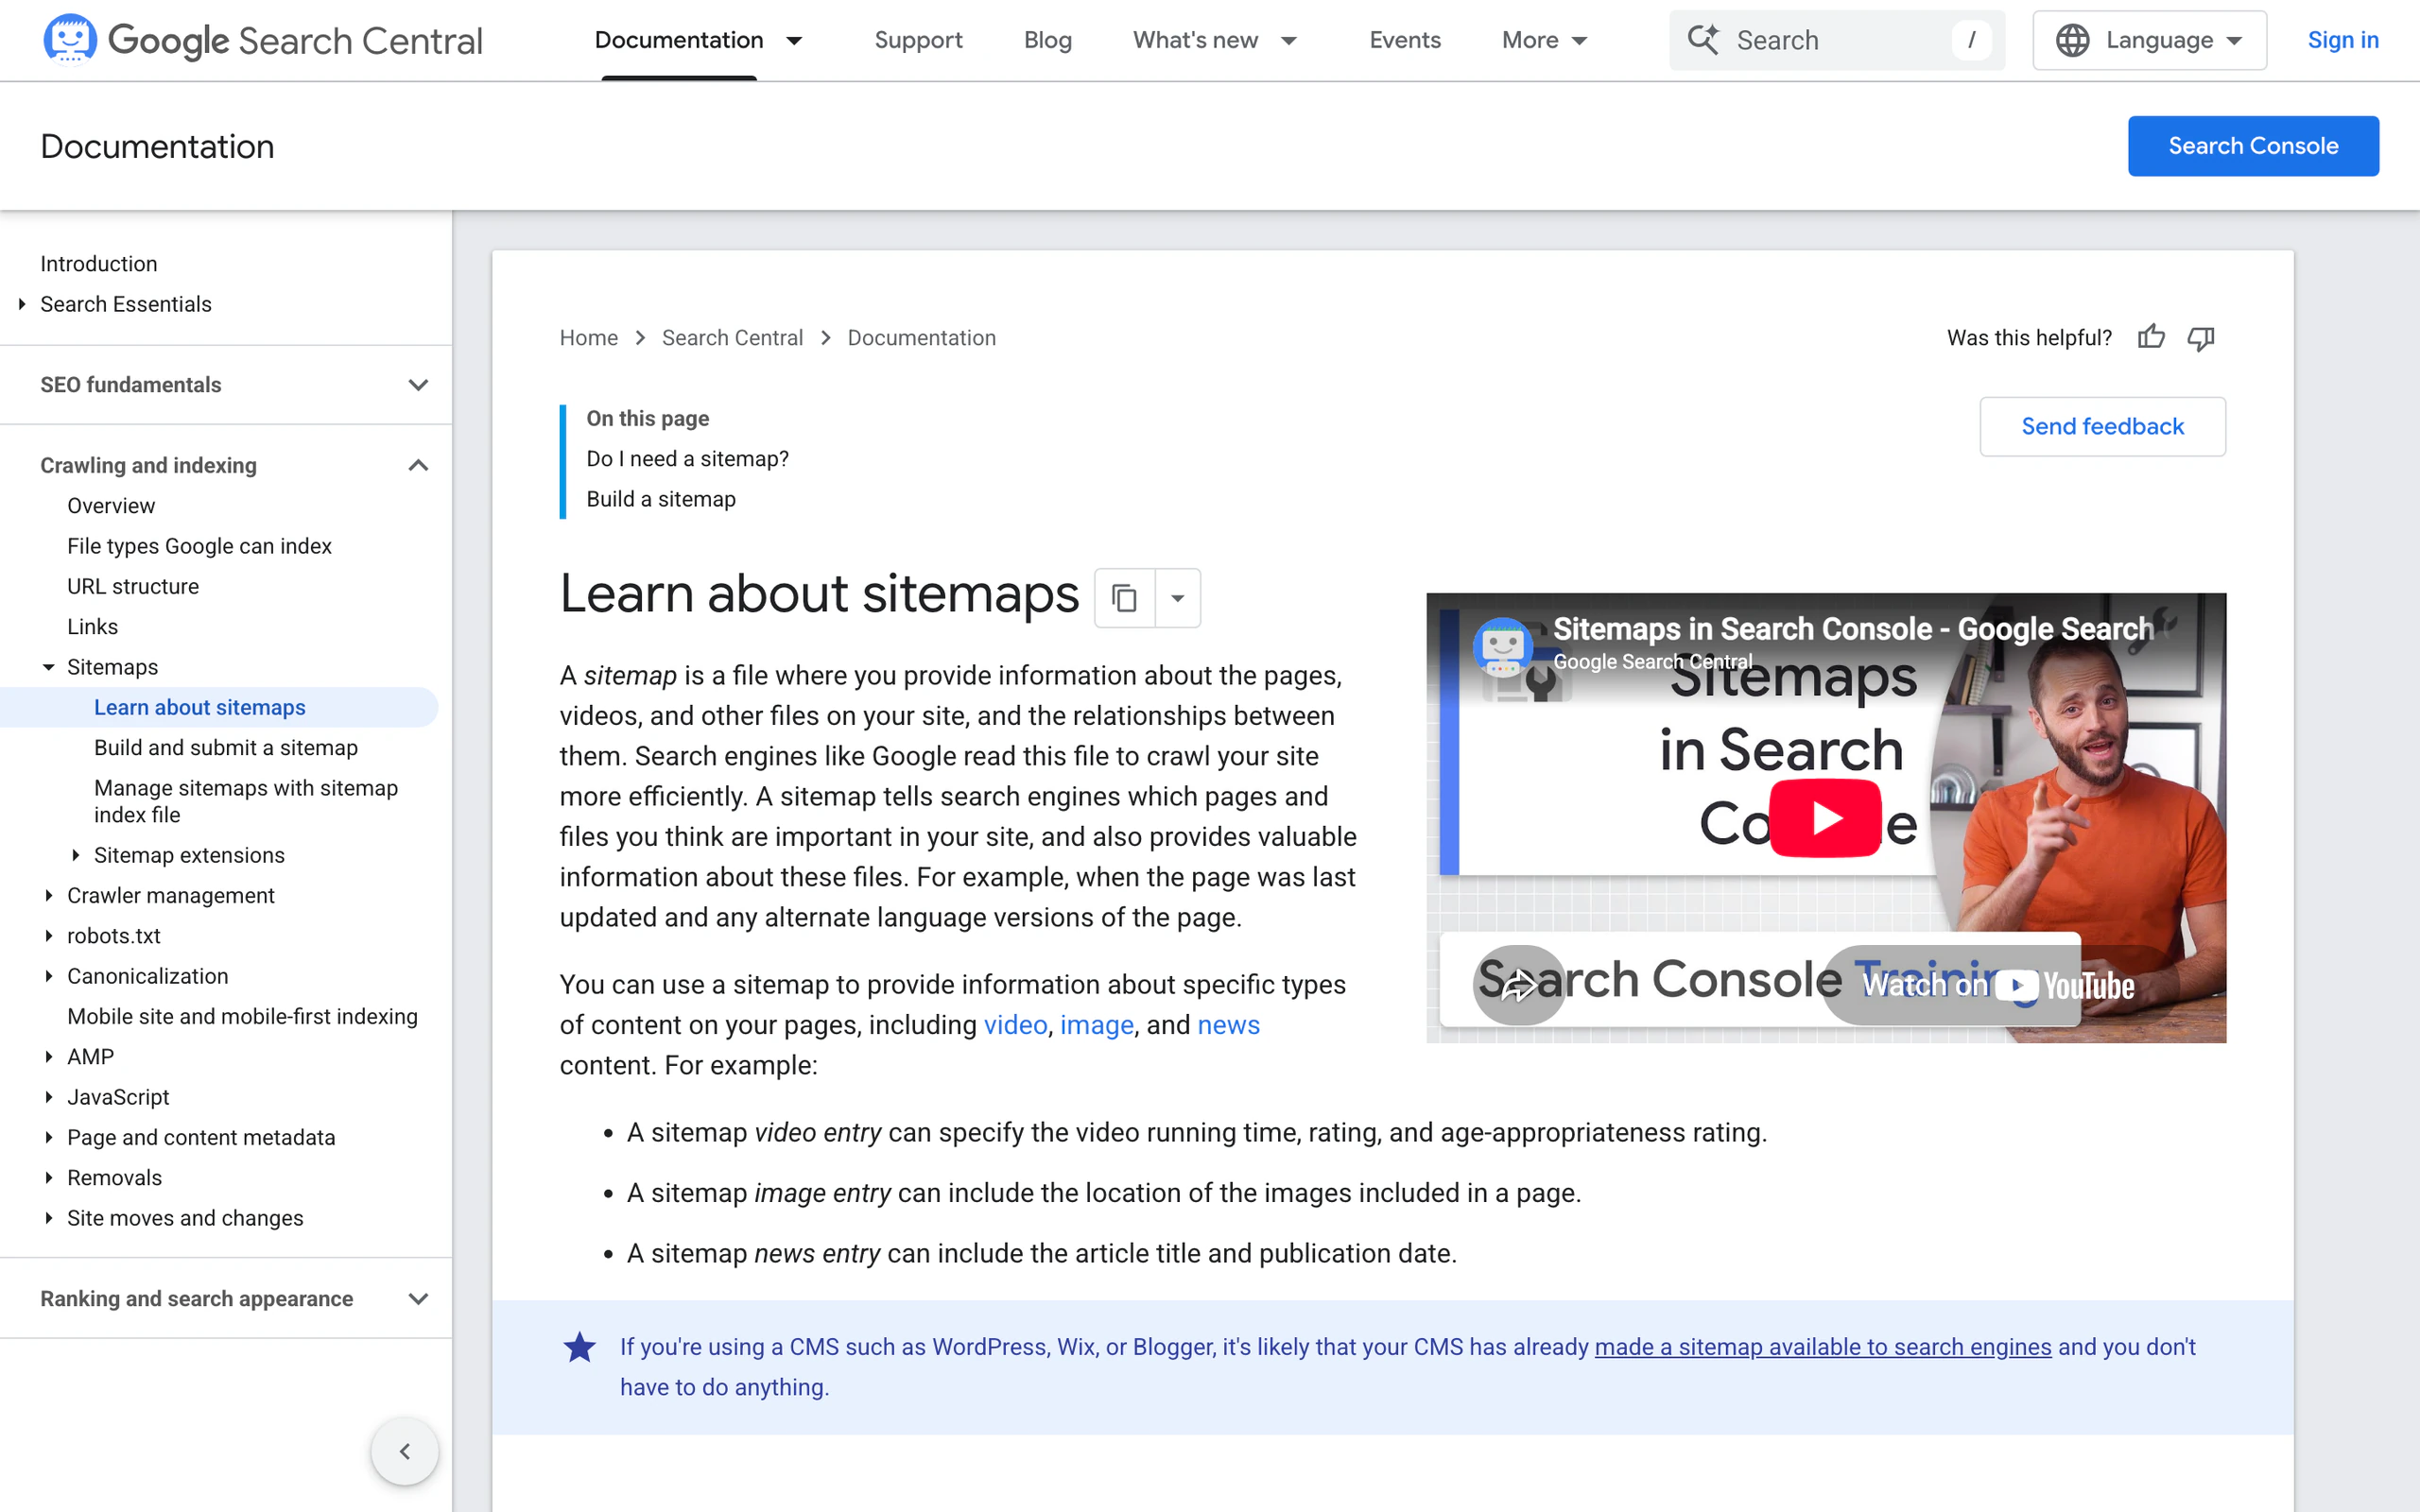
Task: Expand SEO fundamentals section
Action: click(419, 385)
